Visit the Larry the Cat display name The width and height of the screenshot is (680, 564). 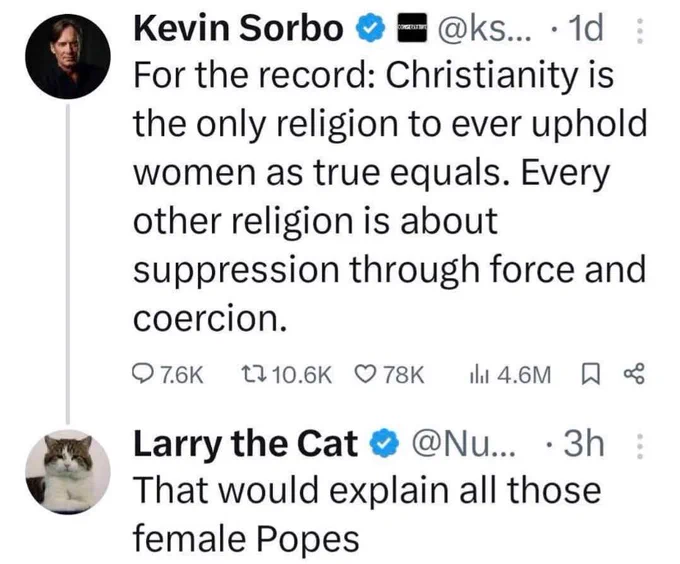[x=245, y=444]
